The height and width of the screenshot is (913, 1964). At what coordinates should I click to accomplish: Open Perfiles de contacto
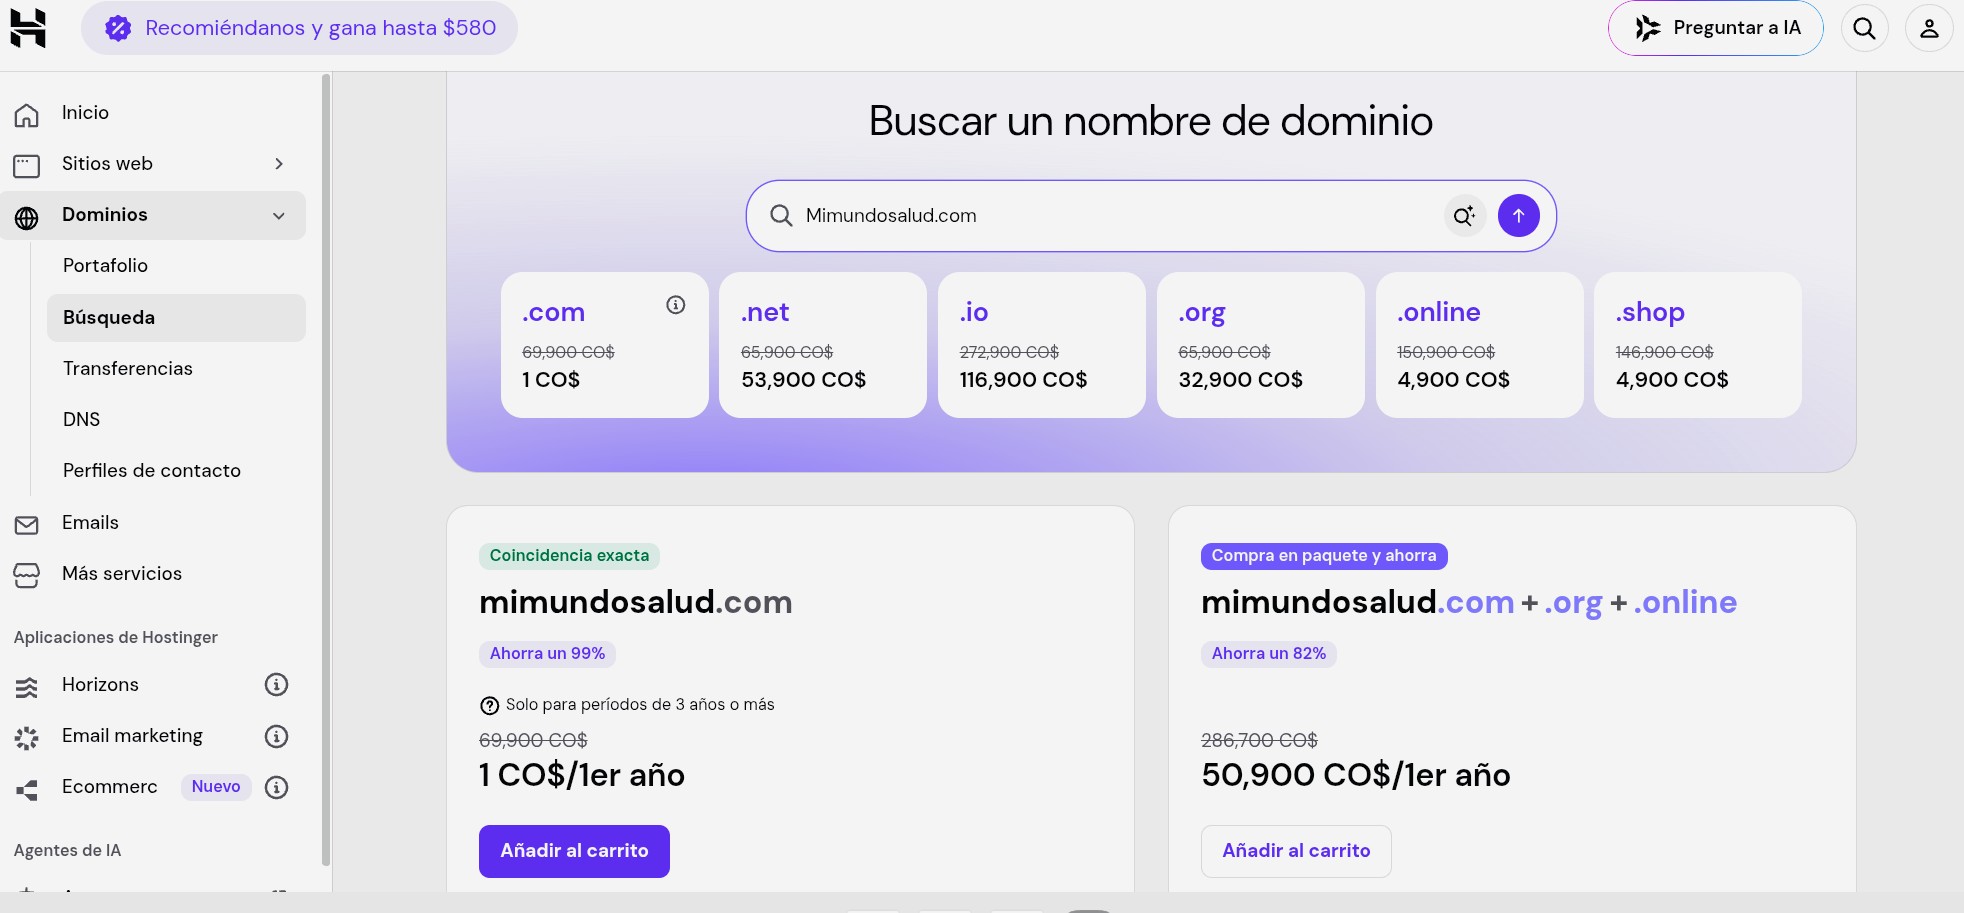point(152,470)
